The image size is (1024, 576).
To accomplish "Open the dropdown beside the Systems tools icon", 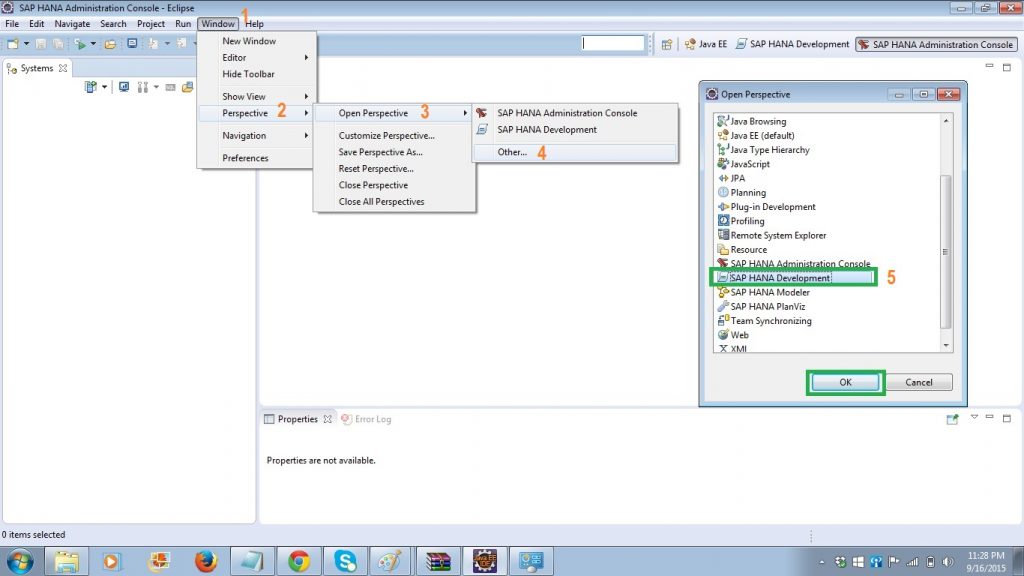I will pyautogui.click(x=156, y=87).
